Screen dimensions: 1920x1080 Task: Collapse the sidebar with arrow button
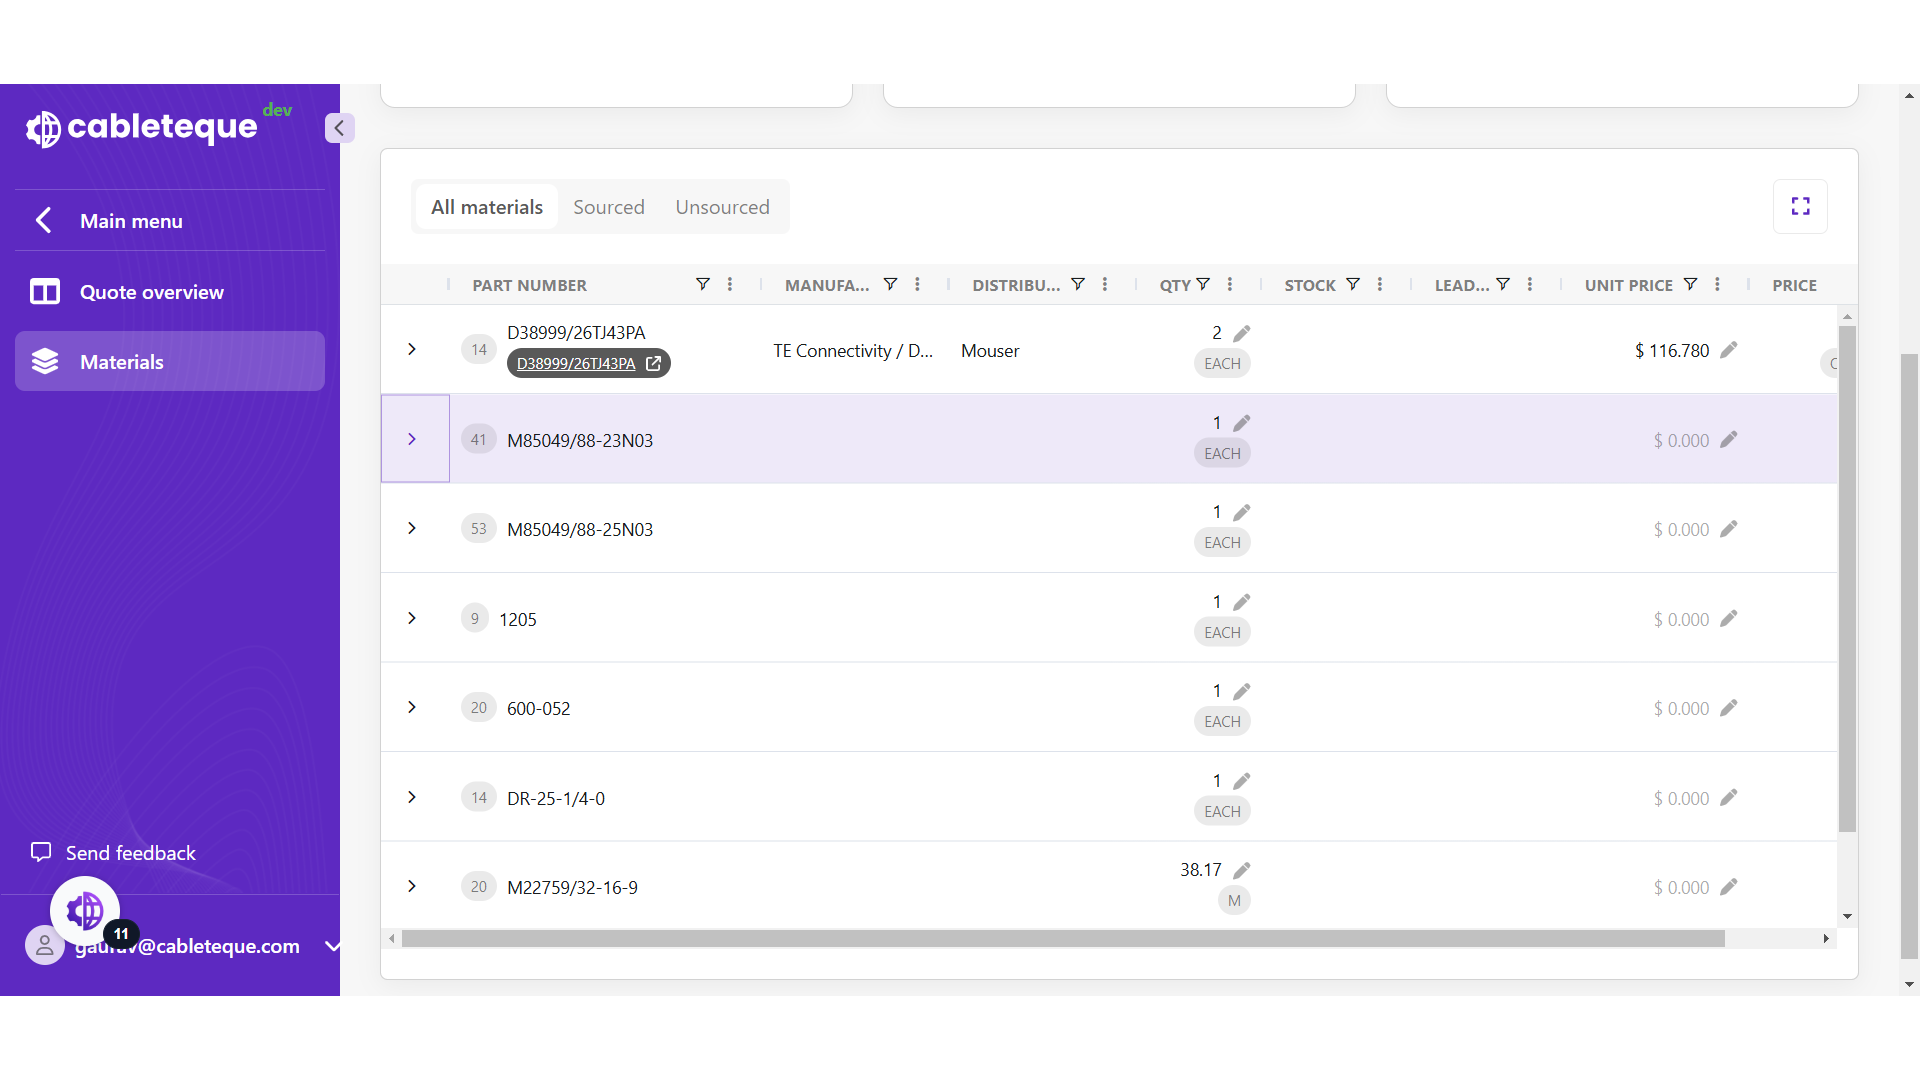(339, 128)
